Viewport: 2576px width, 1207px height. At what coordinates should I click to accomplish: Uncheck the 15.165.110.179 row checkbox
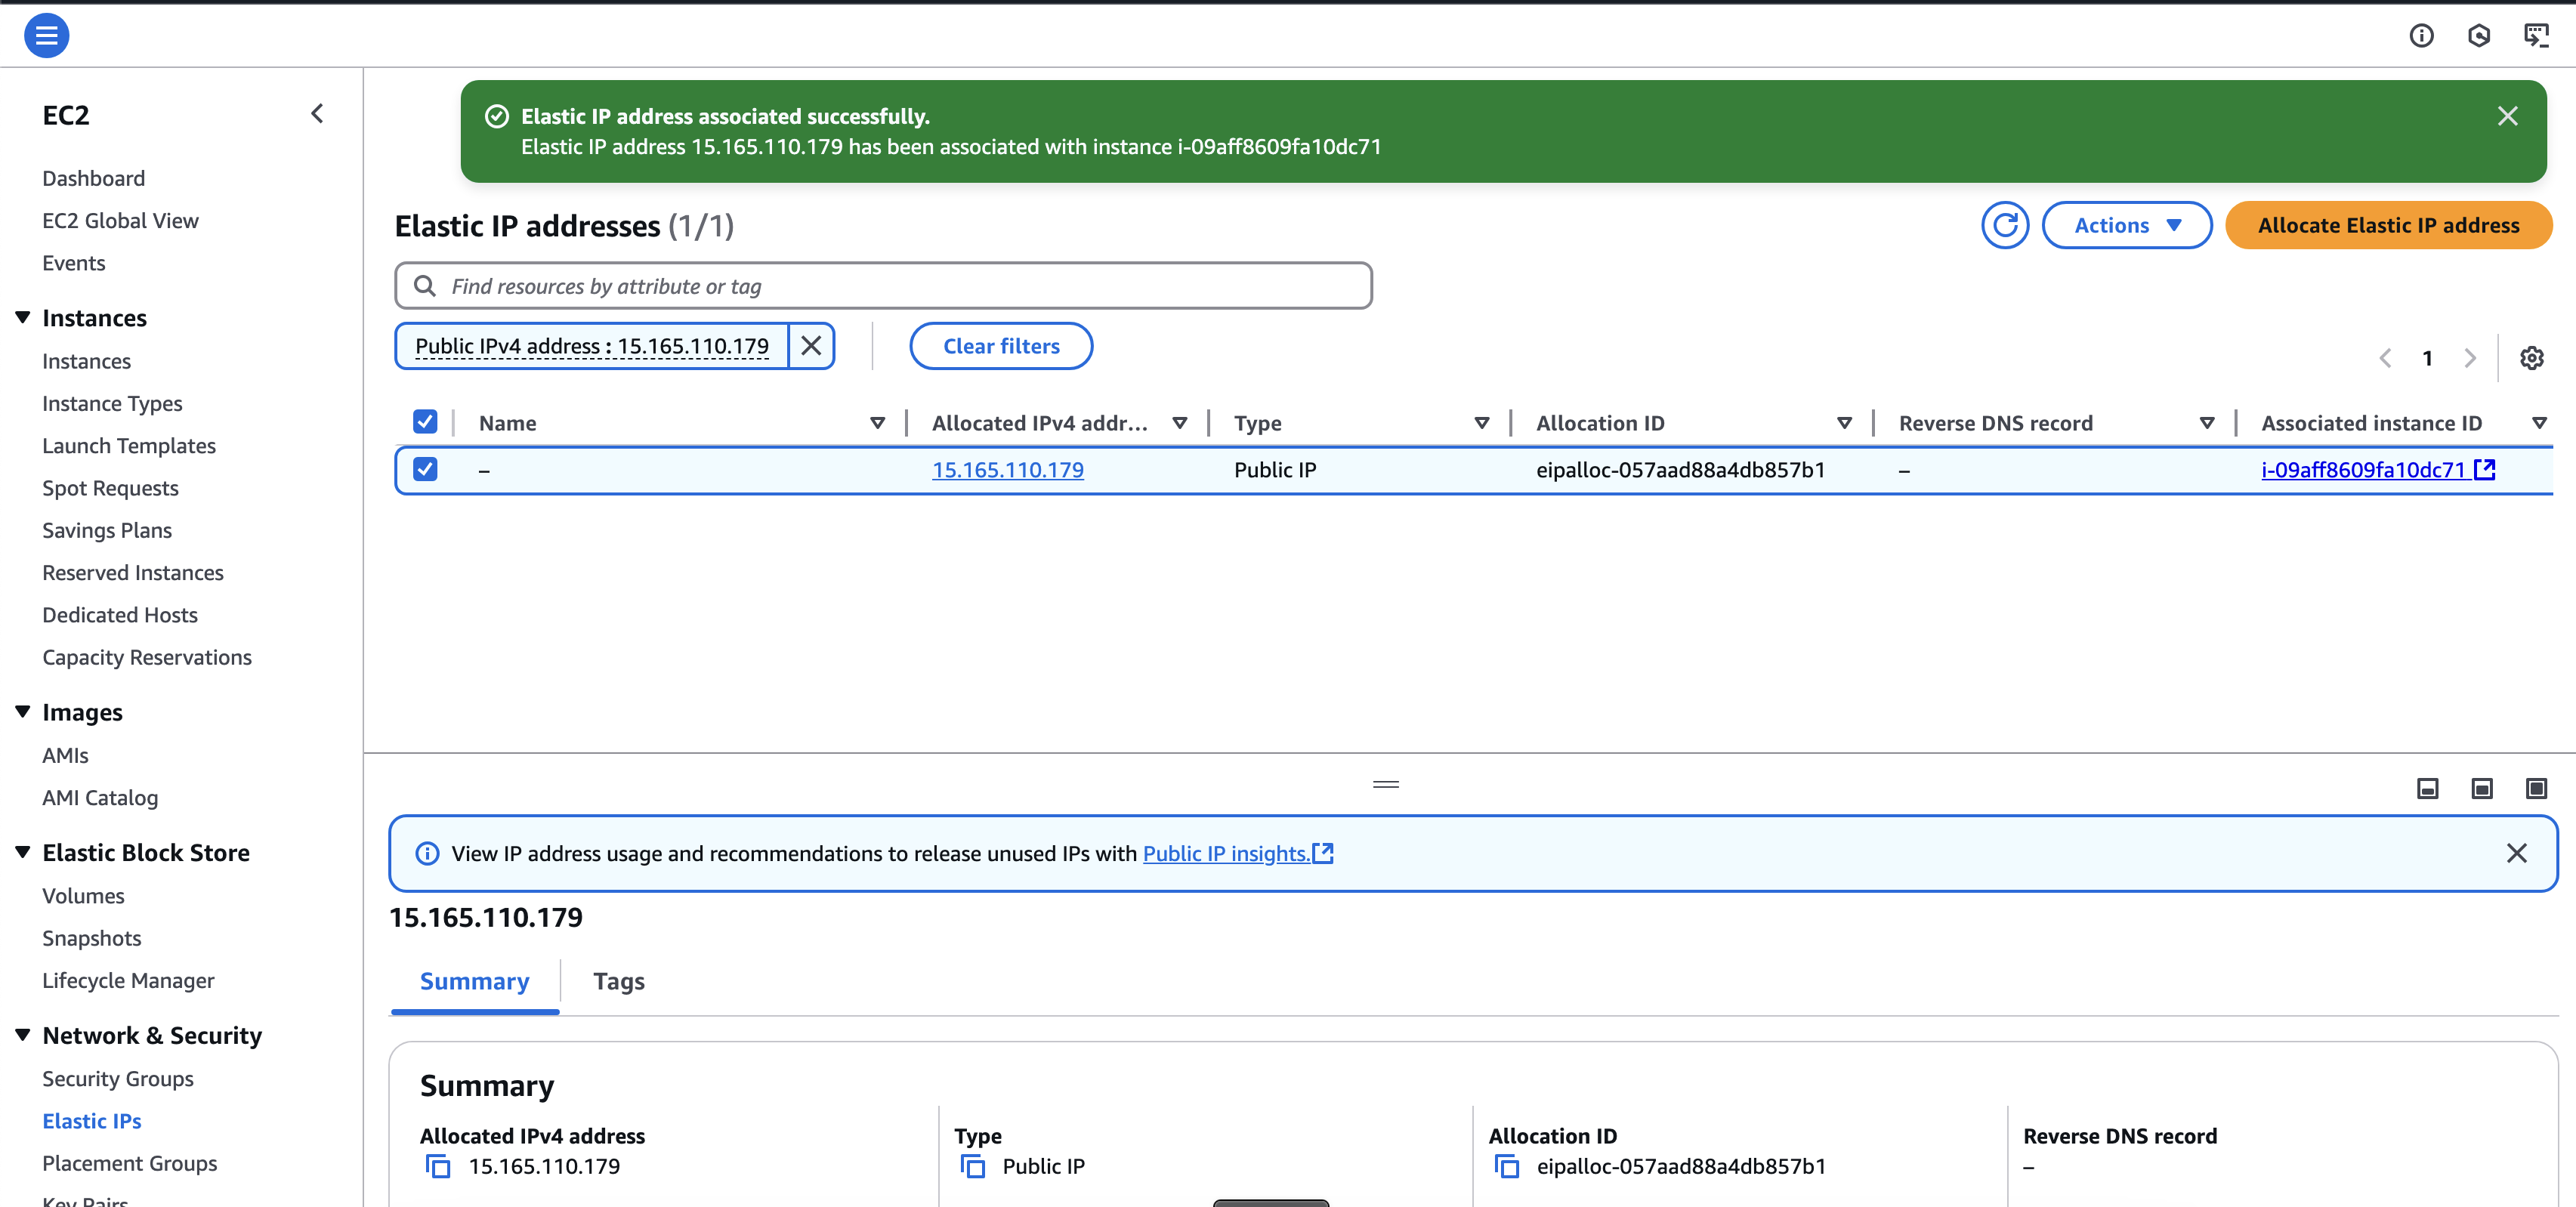point(425,469)
